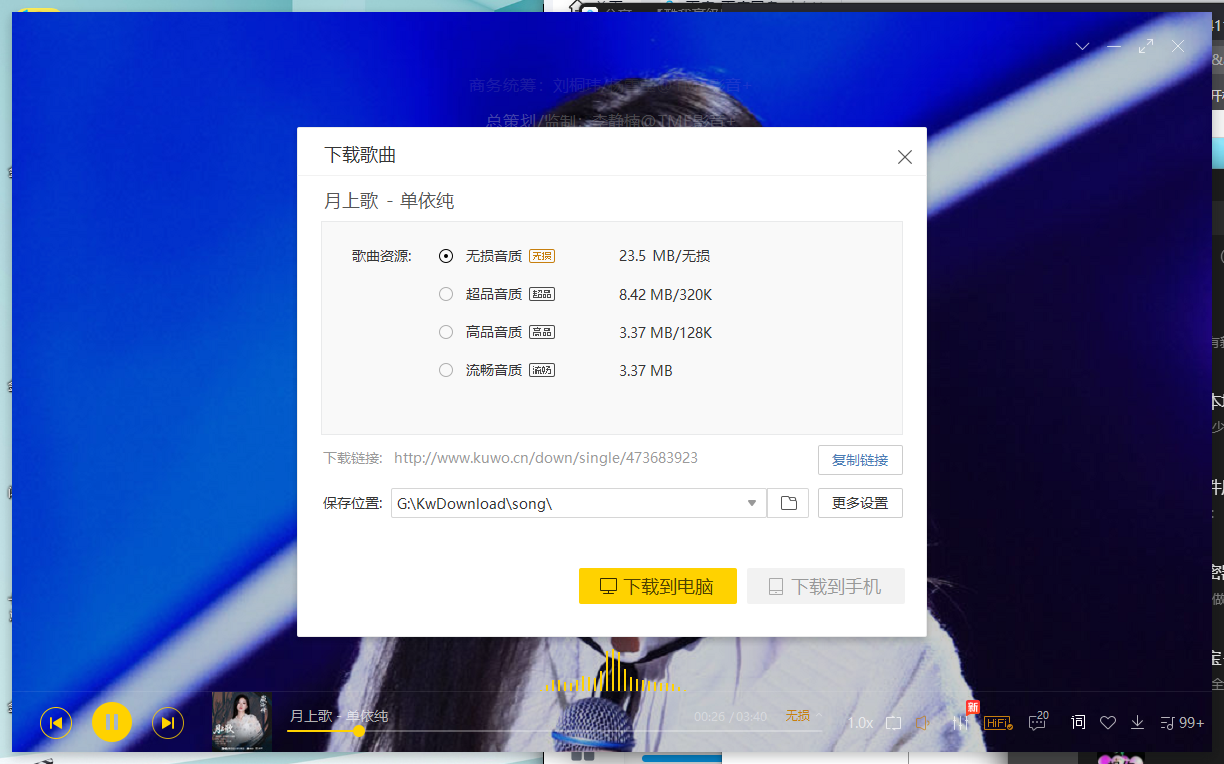Click the 8.42 MB/320K size text
Viewport: 1224px width, 764px height.
point(666,294)
